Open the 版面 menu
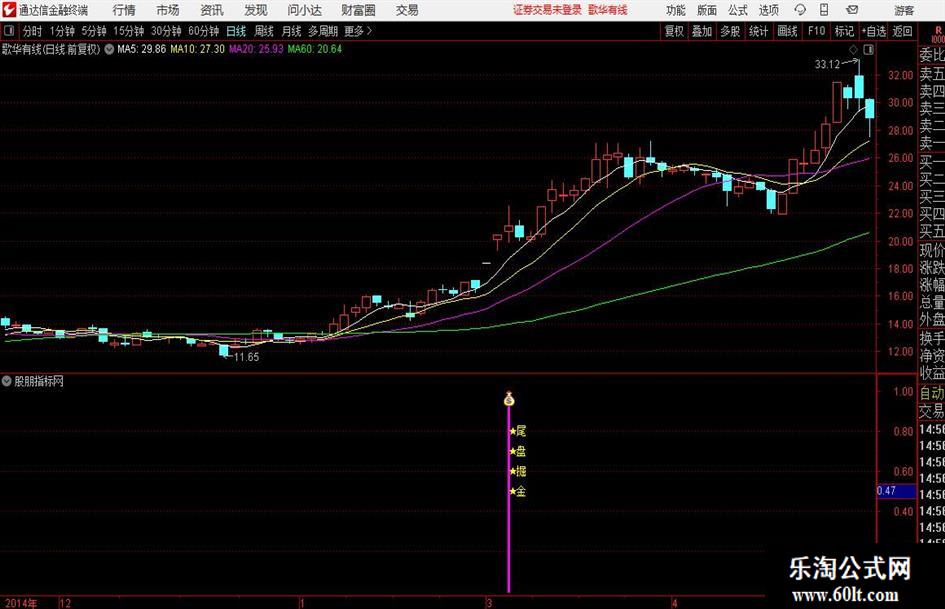 706,10
